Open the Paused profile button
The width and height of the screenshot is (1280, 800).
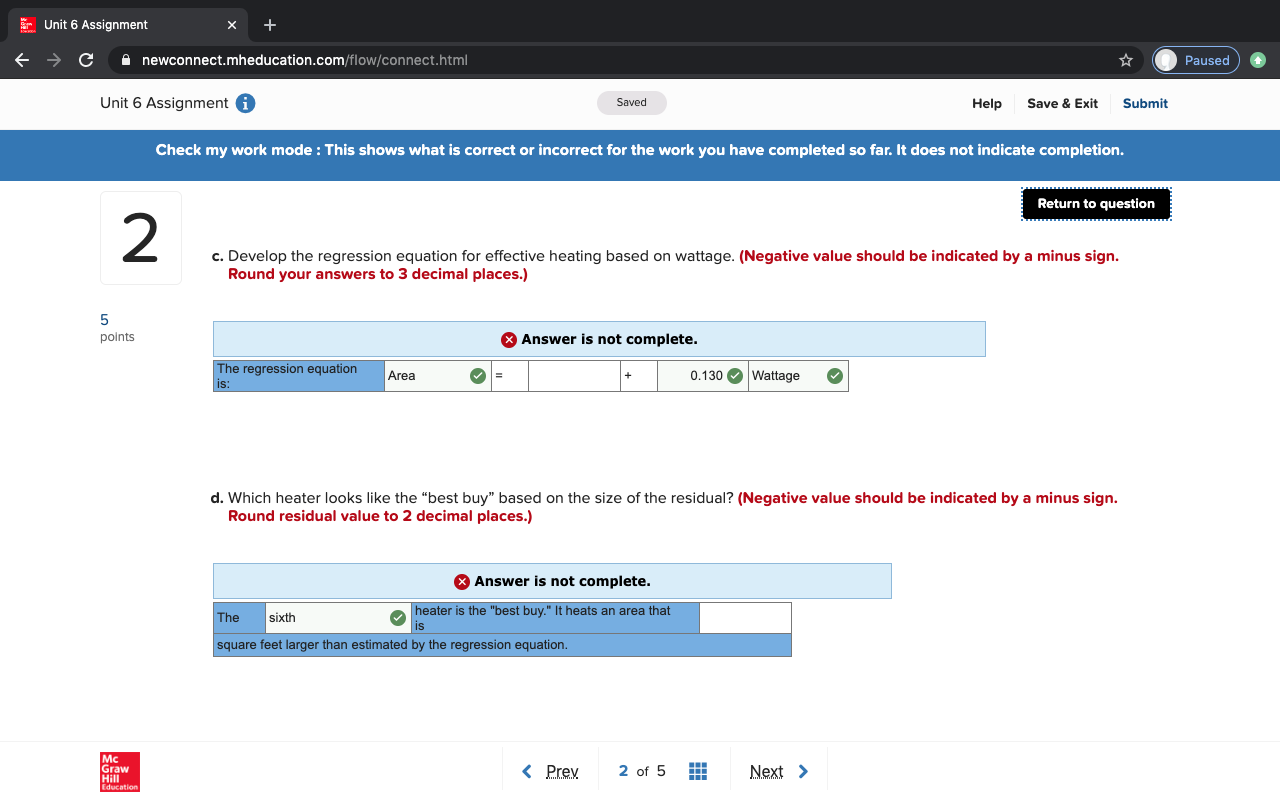click(x=1196, y=60)
